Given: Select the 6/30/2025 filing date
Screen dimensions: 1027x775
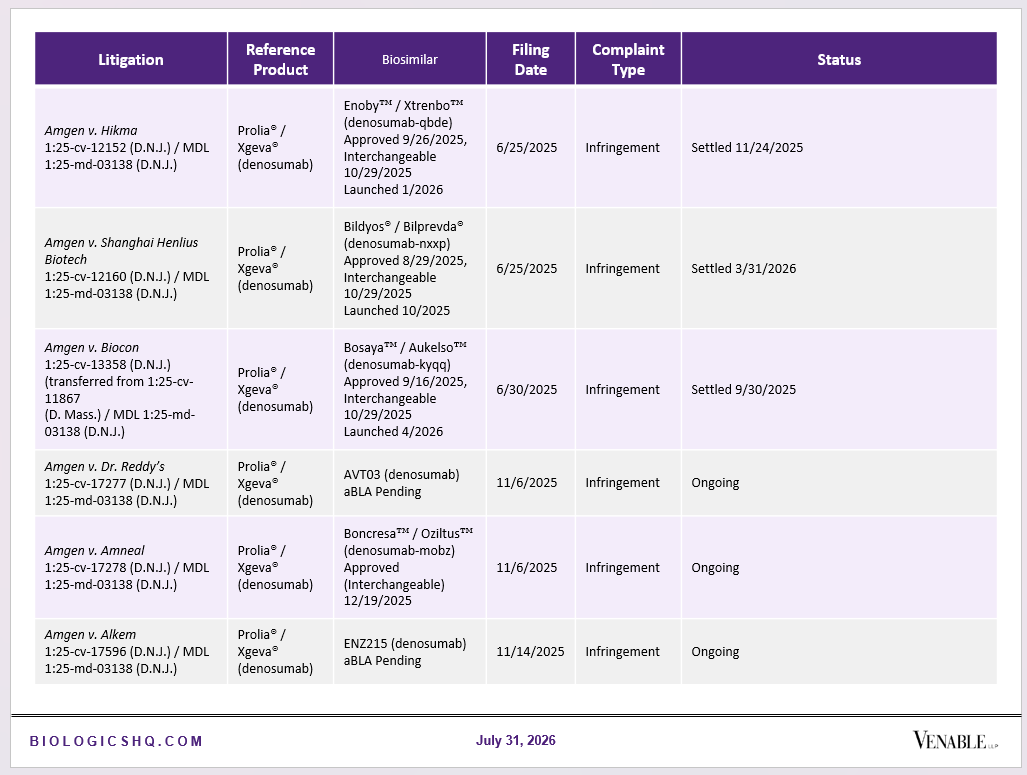Looking at the screenshot, I should click(x=527, y=389).
